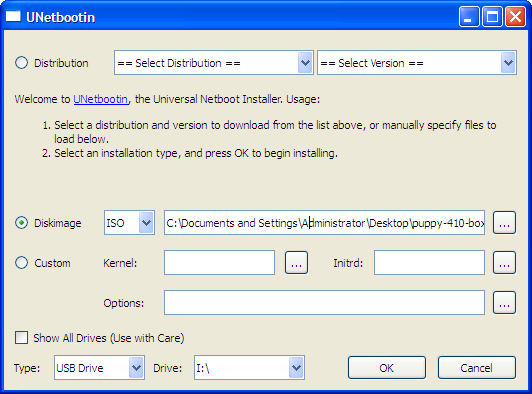Select the Distribution radio button
The width and height of the screenshot is (532, 394).
pos(21,63)
